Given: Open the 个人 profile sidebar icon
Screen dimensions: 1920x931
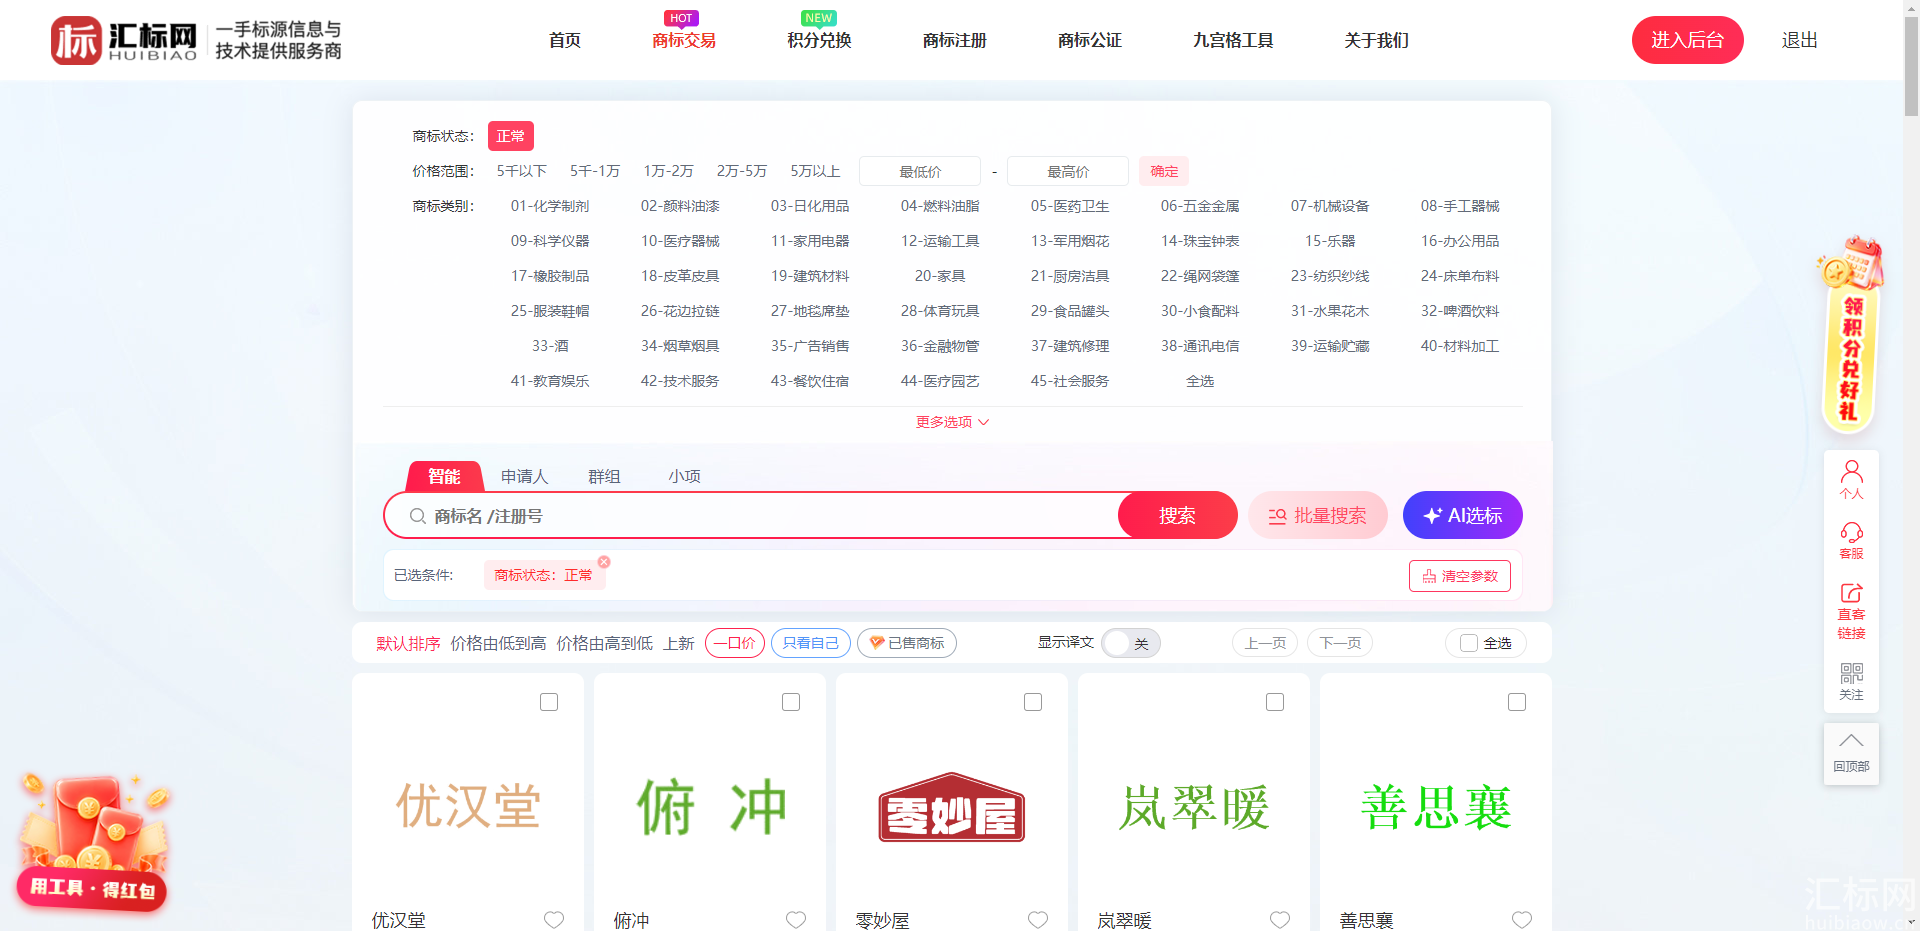Looking at the screenshot, I should click(x=1851, y=480).
